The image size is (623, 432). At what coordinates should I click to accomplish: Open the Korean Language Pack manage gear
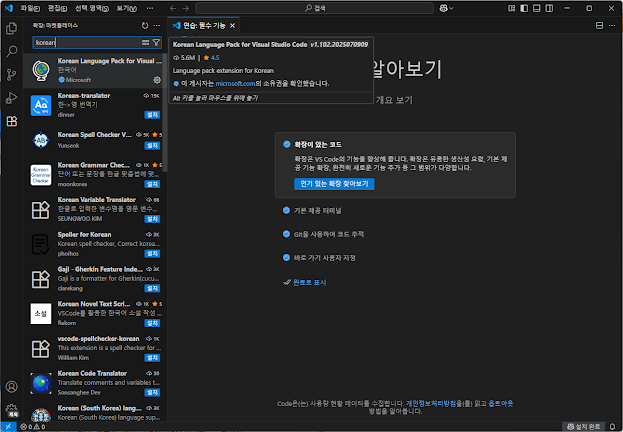click(x=157, y=80)
